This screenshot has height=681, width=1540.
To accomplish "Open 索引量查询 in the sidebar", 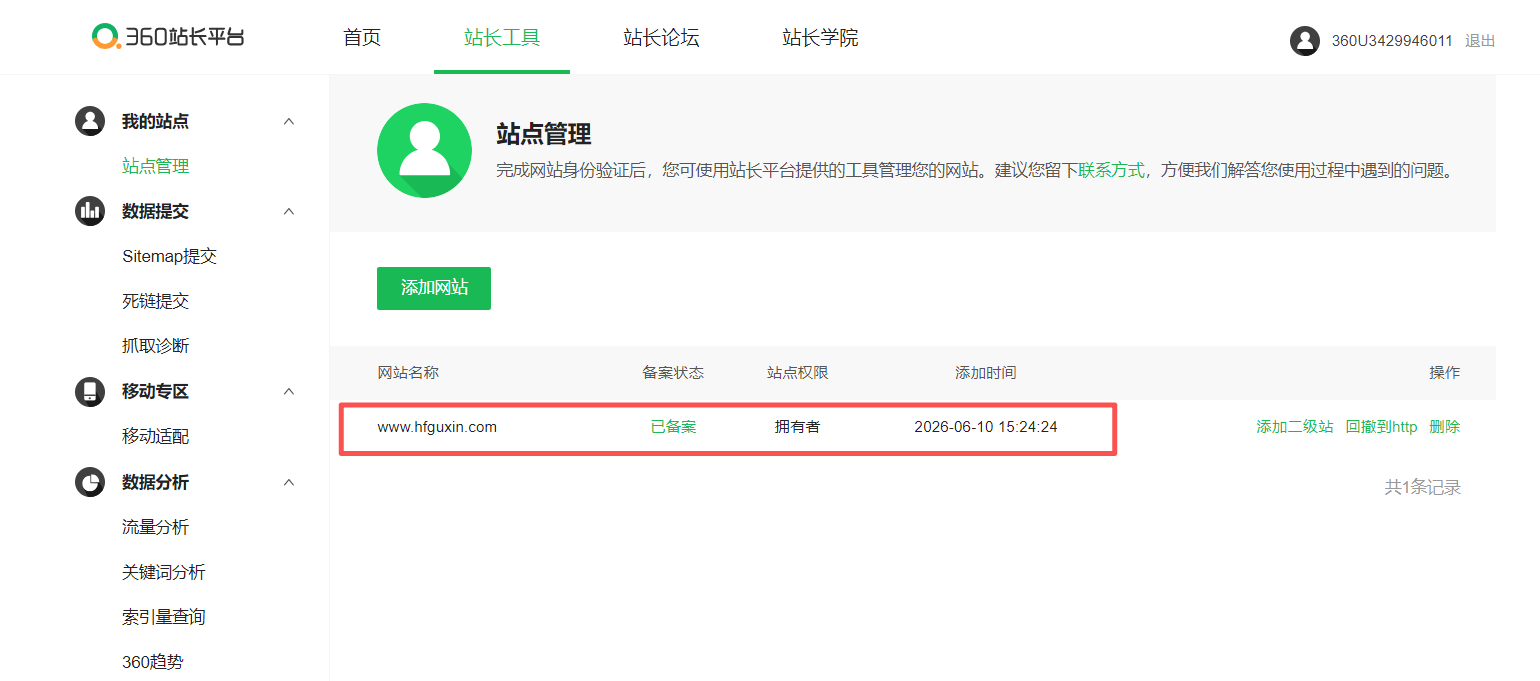I will point(164,617).
